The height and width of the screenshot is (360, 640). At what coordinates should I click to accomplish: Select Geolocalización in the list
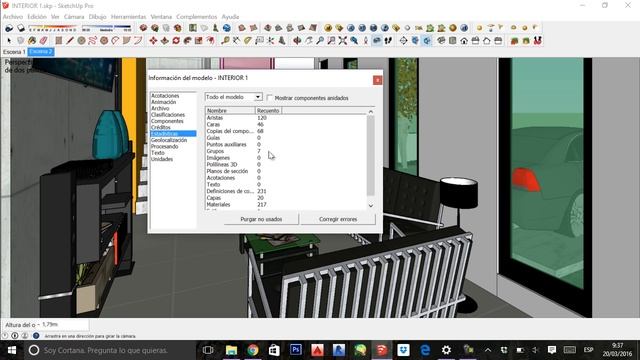pos(169,140)
